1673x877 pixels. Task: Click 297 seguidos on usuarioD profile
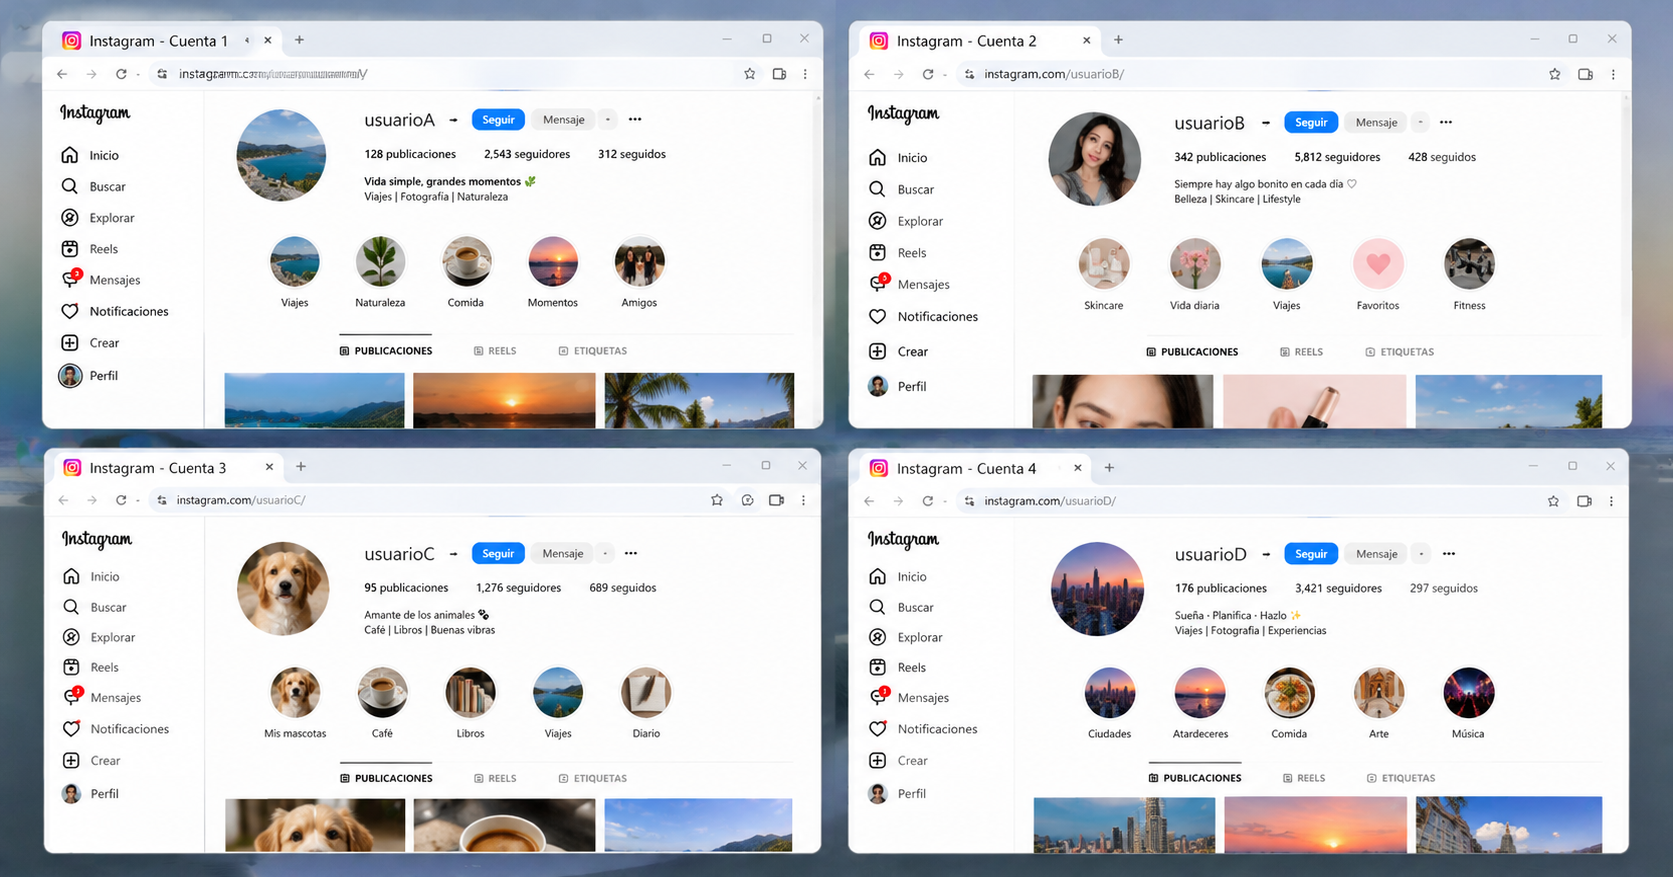(1444, 588)
